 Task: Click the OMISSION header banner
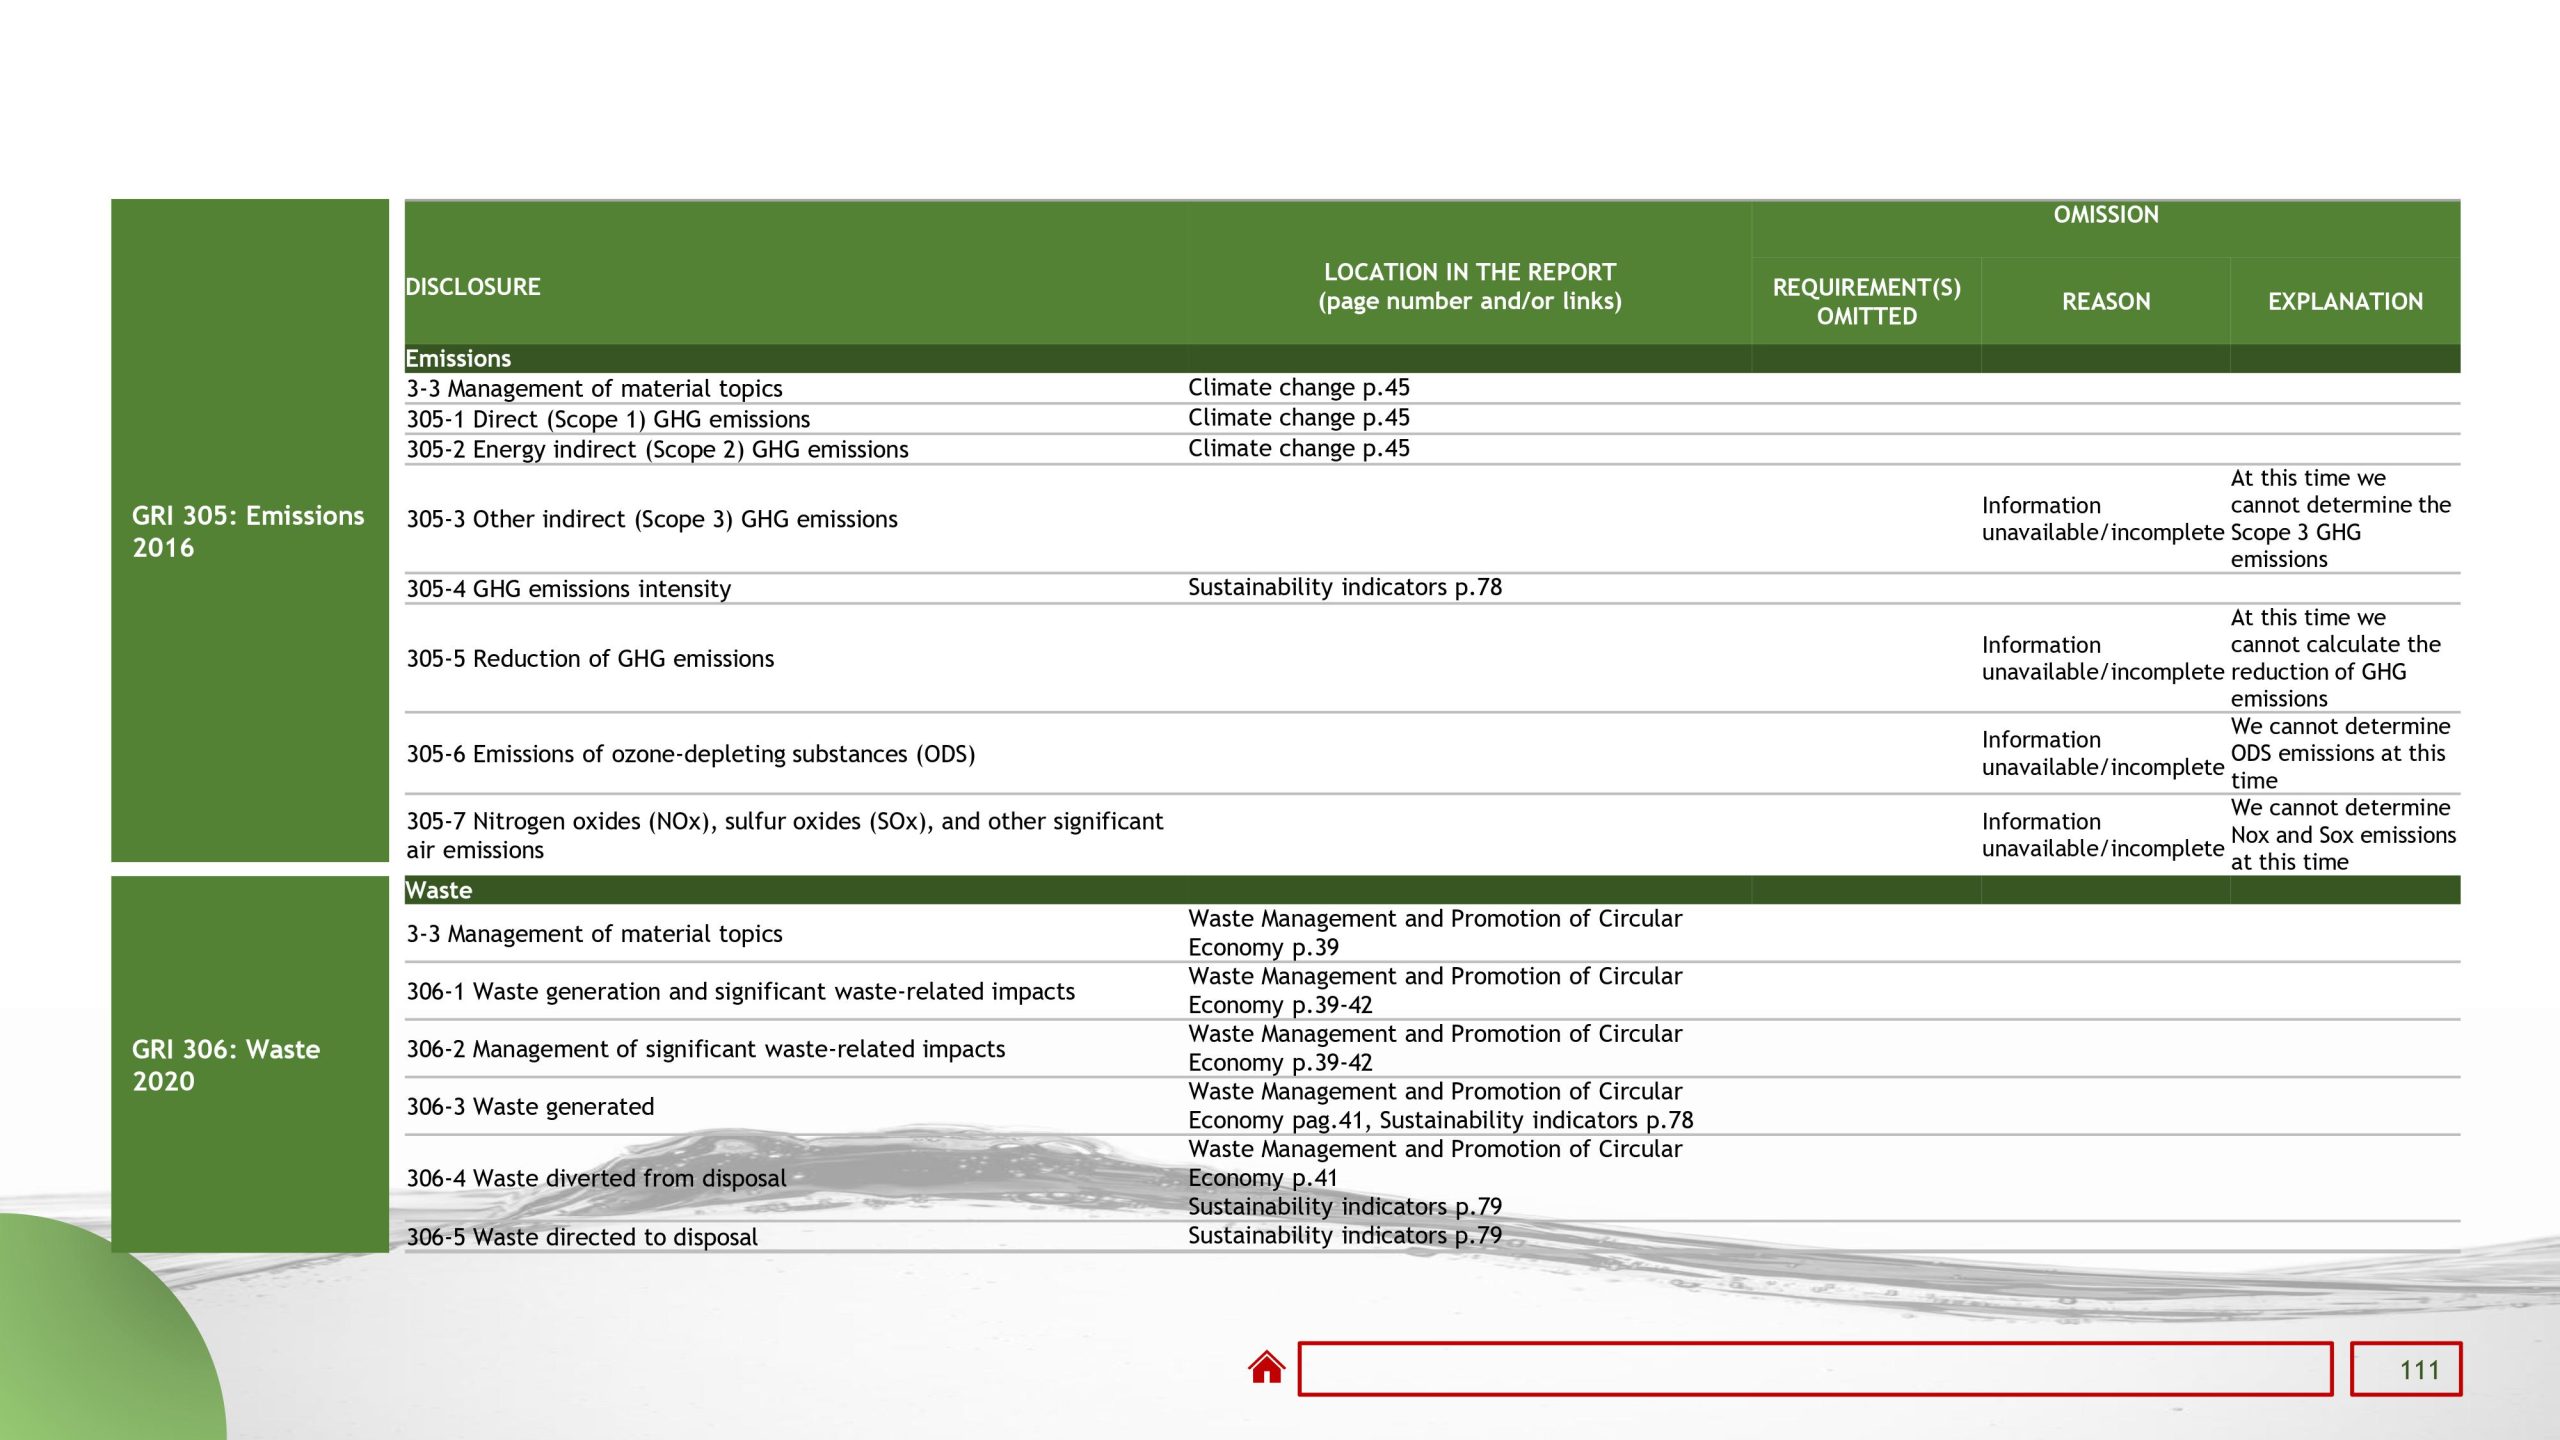2104,214
